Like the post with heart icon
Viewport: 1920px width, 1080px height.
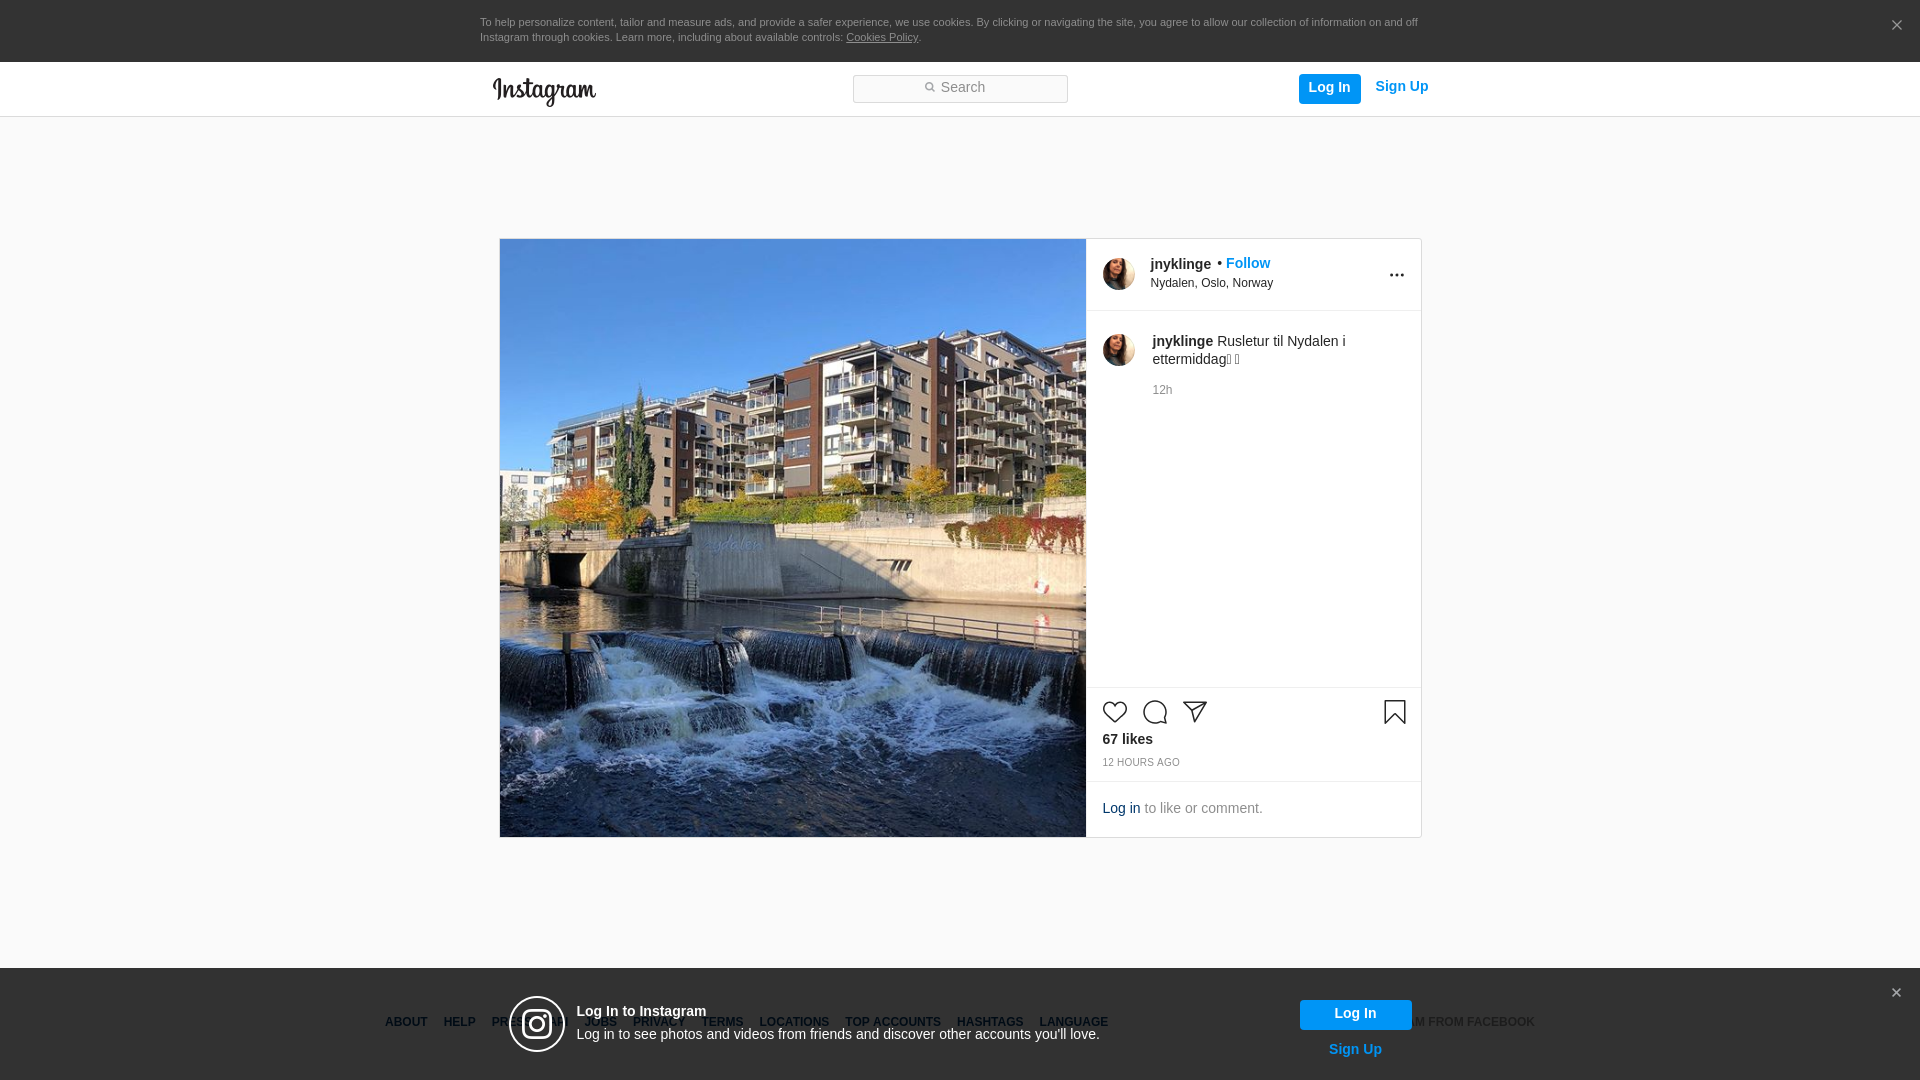pyautogui.click(x=1115, y=712)
